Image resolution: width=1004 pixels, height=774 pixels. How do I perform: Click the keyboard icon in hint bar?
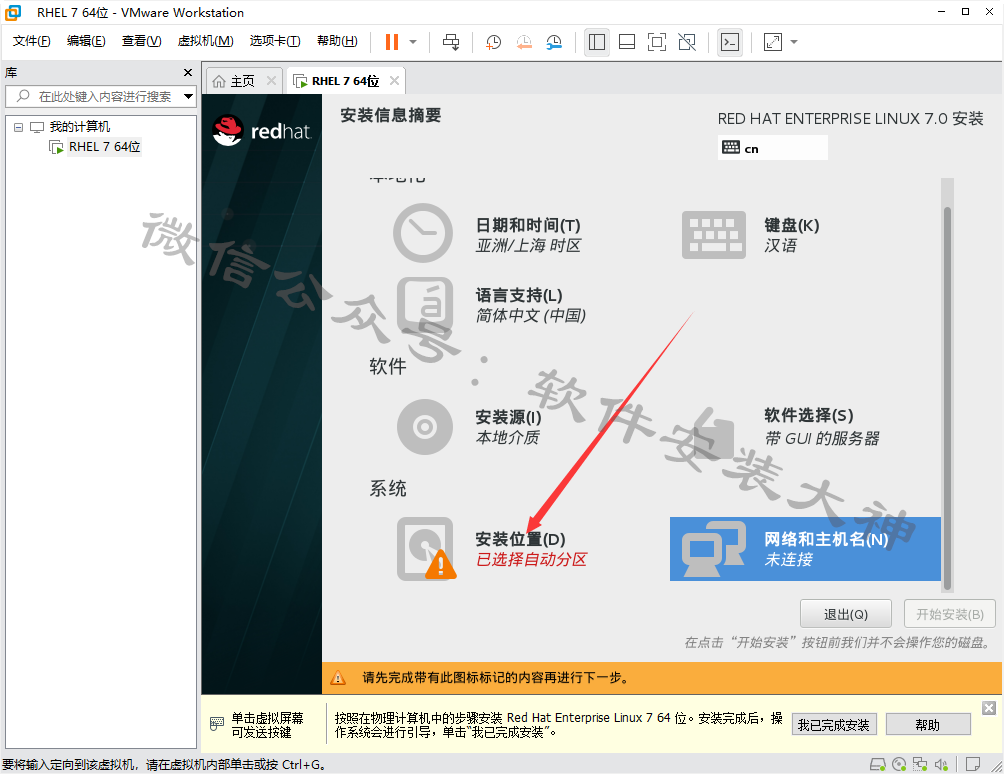[x=217, y=724]
